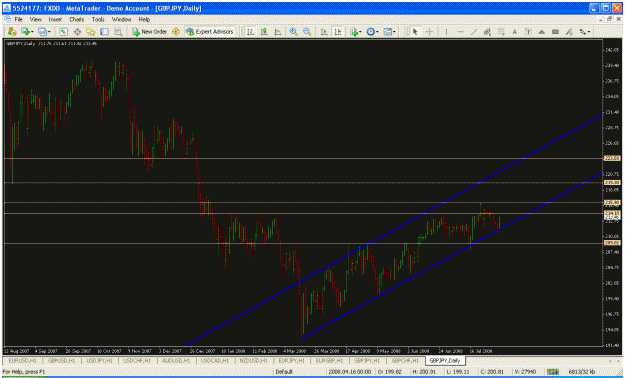This screenshot has height=378, width=625.
Task: Select the pencil-style drawing tool
Action: tap(569, 32)
